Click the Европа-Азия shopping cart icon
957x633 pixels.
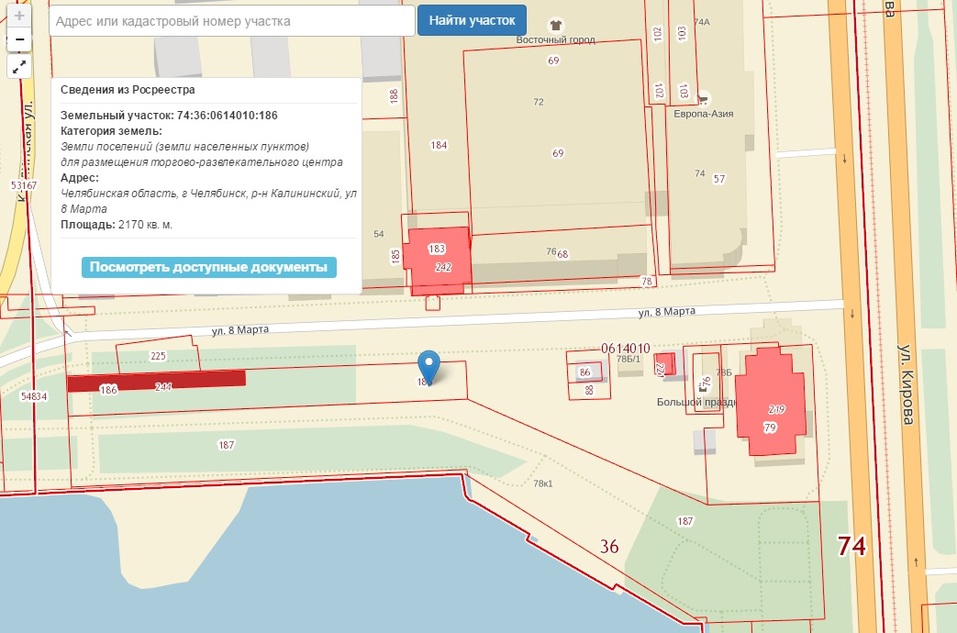(x=703, y=99)
